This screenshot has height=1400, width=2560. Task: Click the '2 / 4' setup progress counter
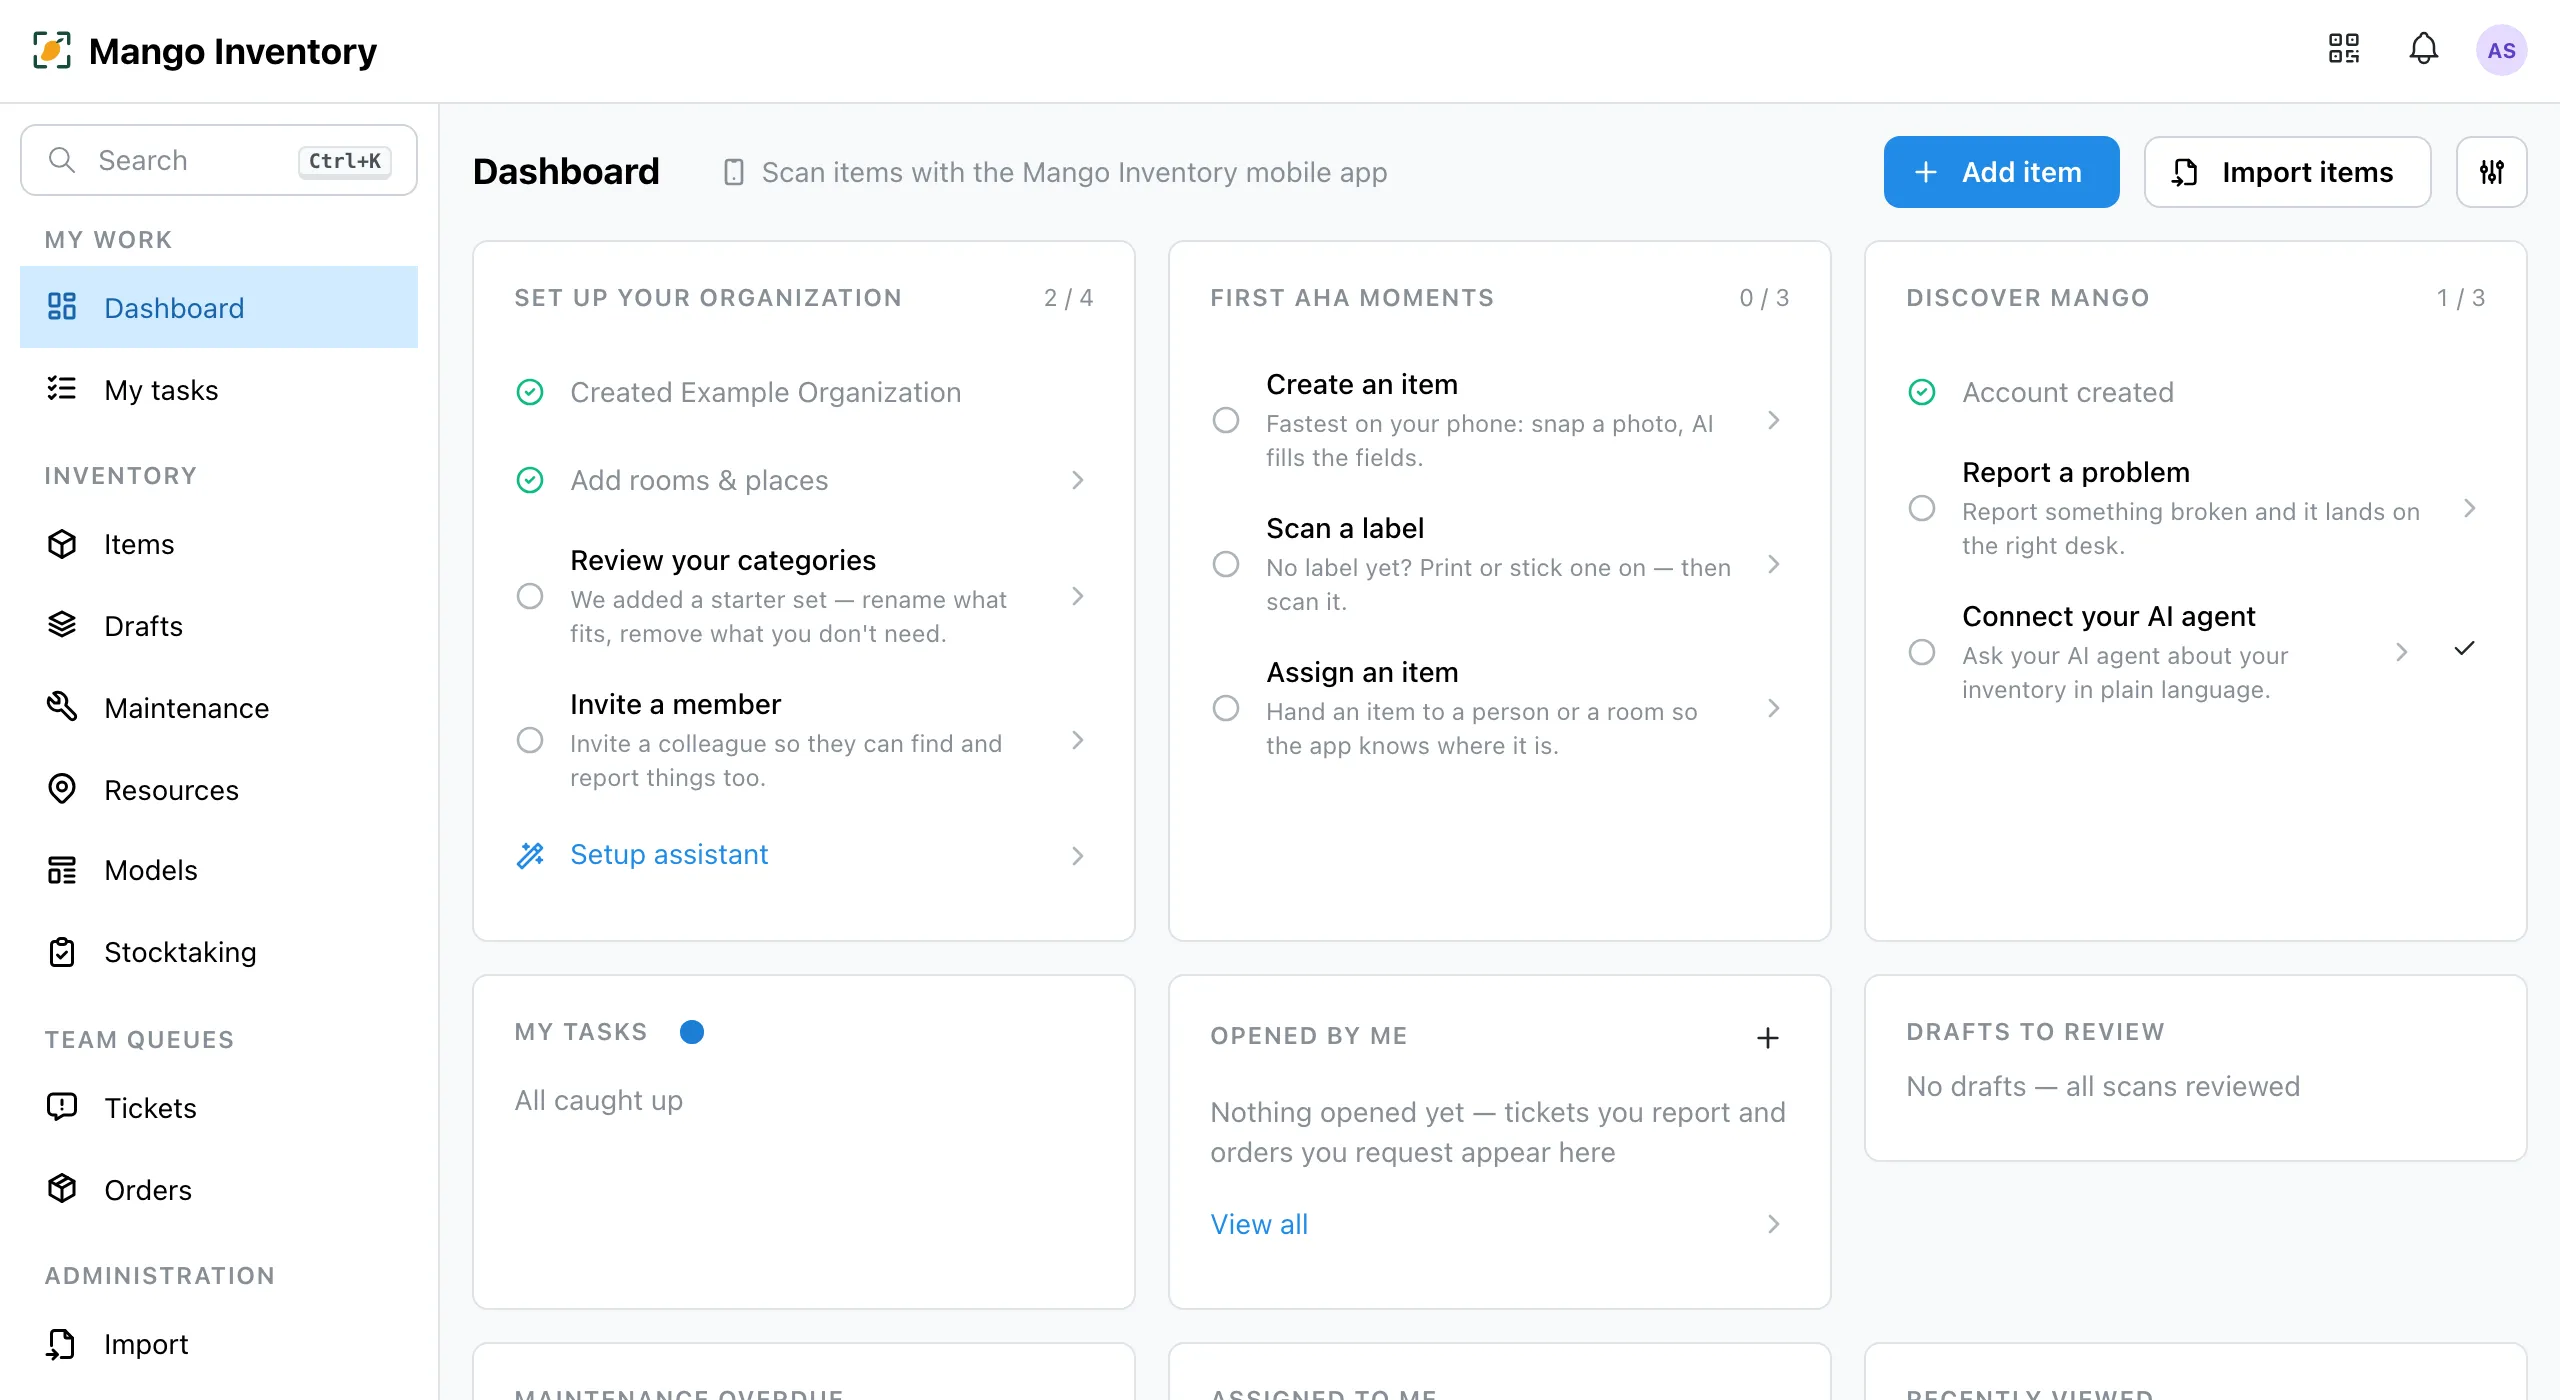(x=1068, y=298)
